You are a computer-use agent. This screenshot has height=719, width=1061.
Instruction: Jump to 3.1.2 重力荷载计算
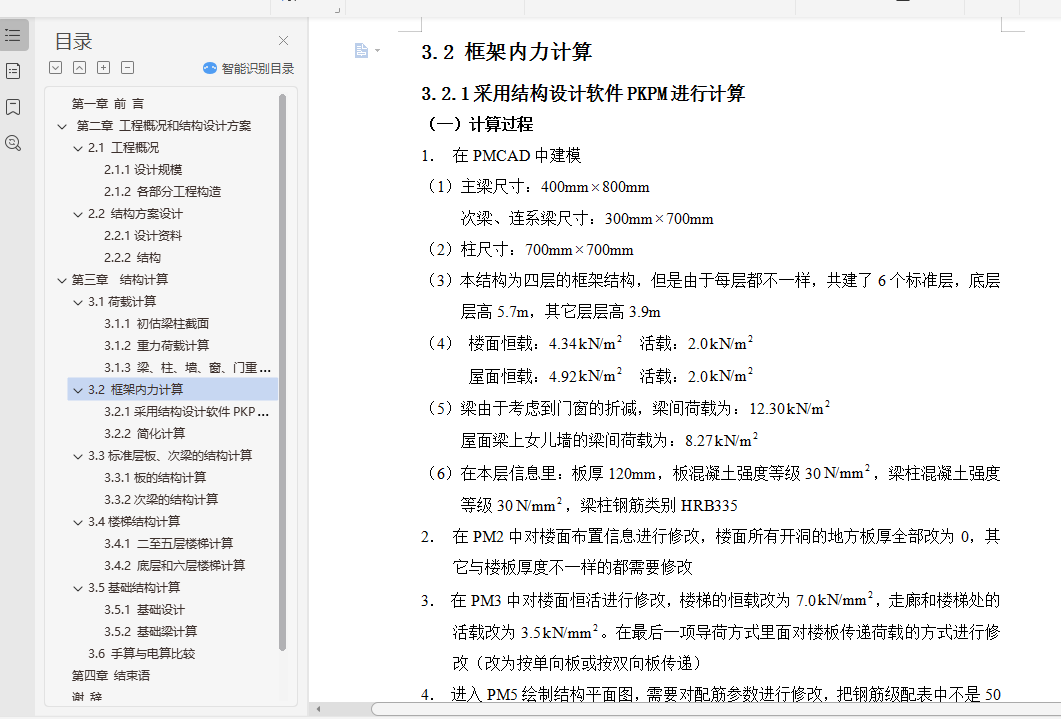[156, 346]
